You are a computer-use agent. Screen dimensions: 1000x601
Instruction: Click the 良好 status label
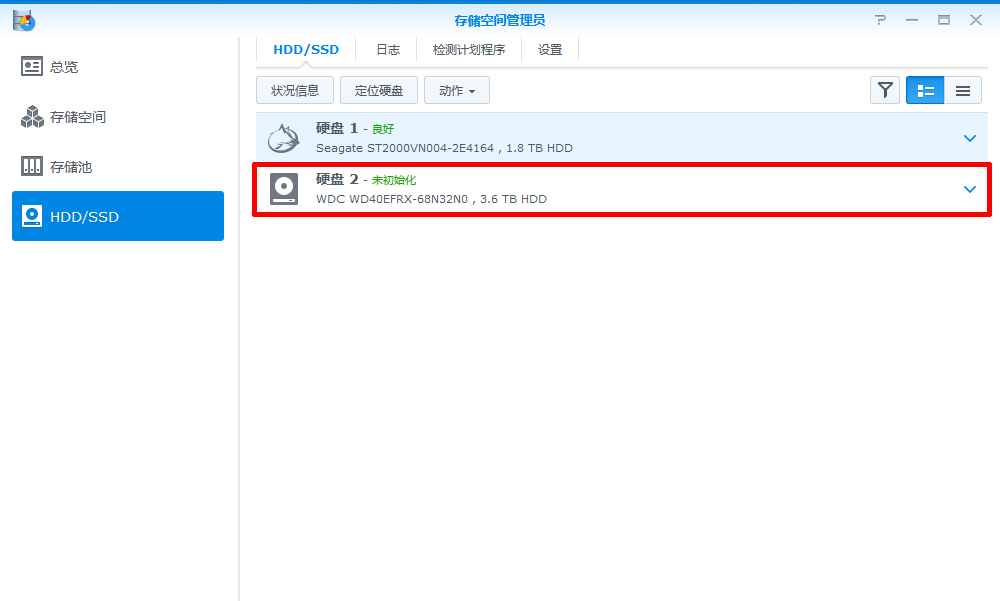(x=383, y=129)
